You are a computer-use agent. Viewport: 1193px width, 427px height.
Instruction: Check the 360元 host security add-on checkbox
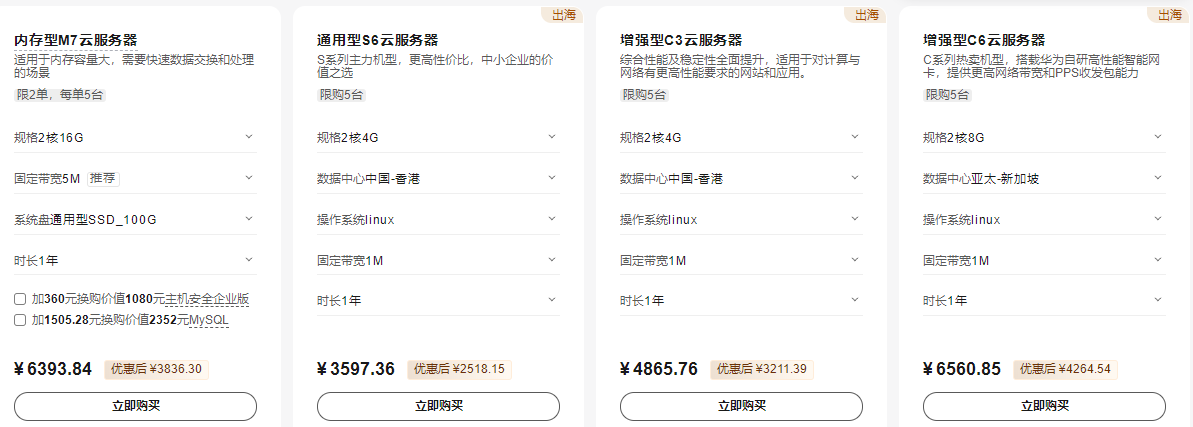20,299
